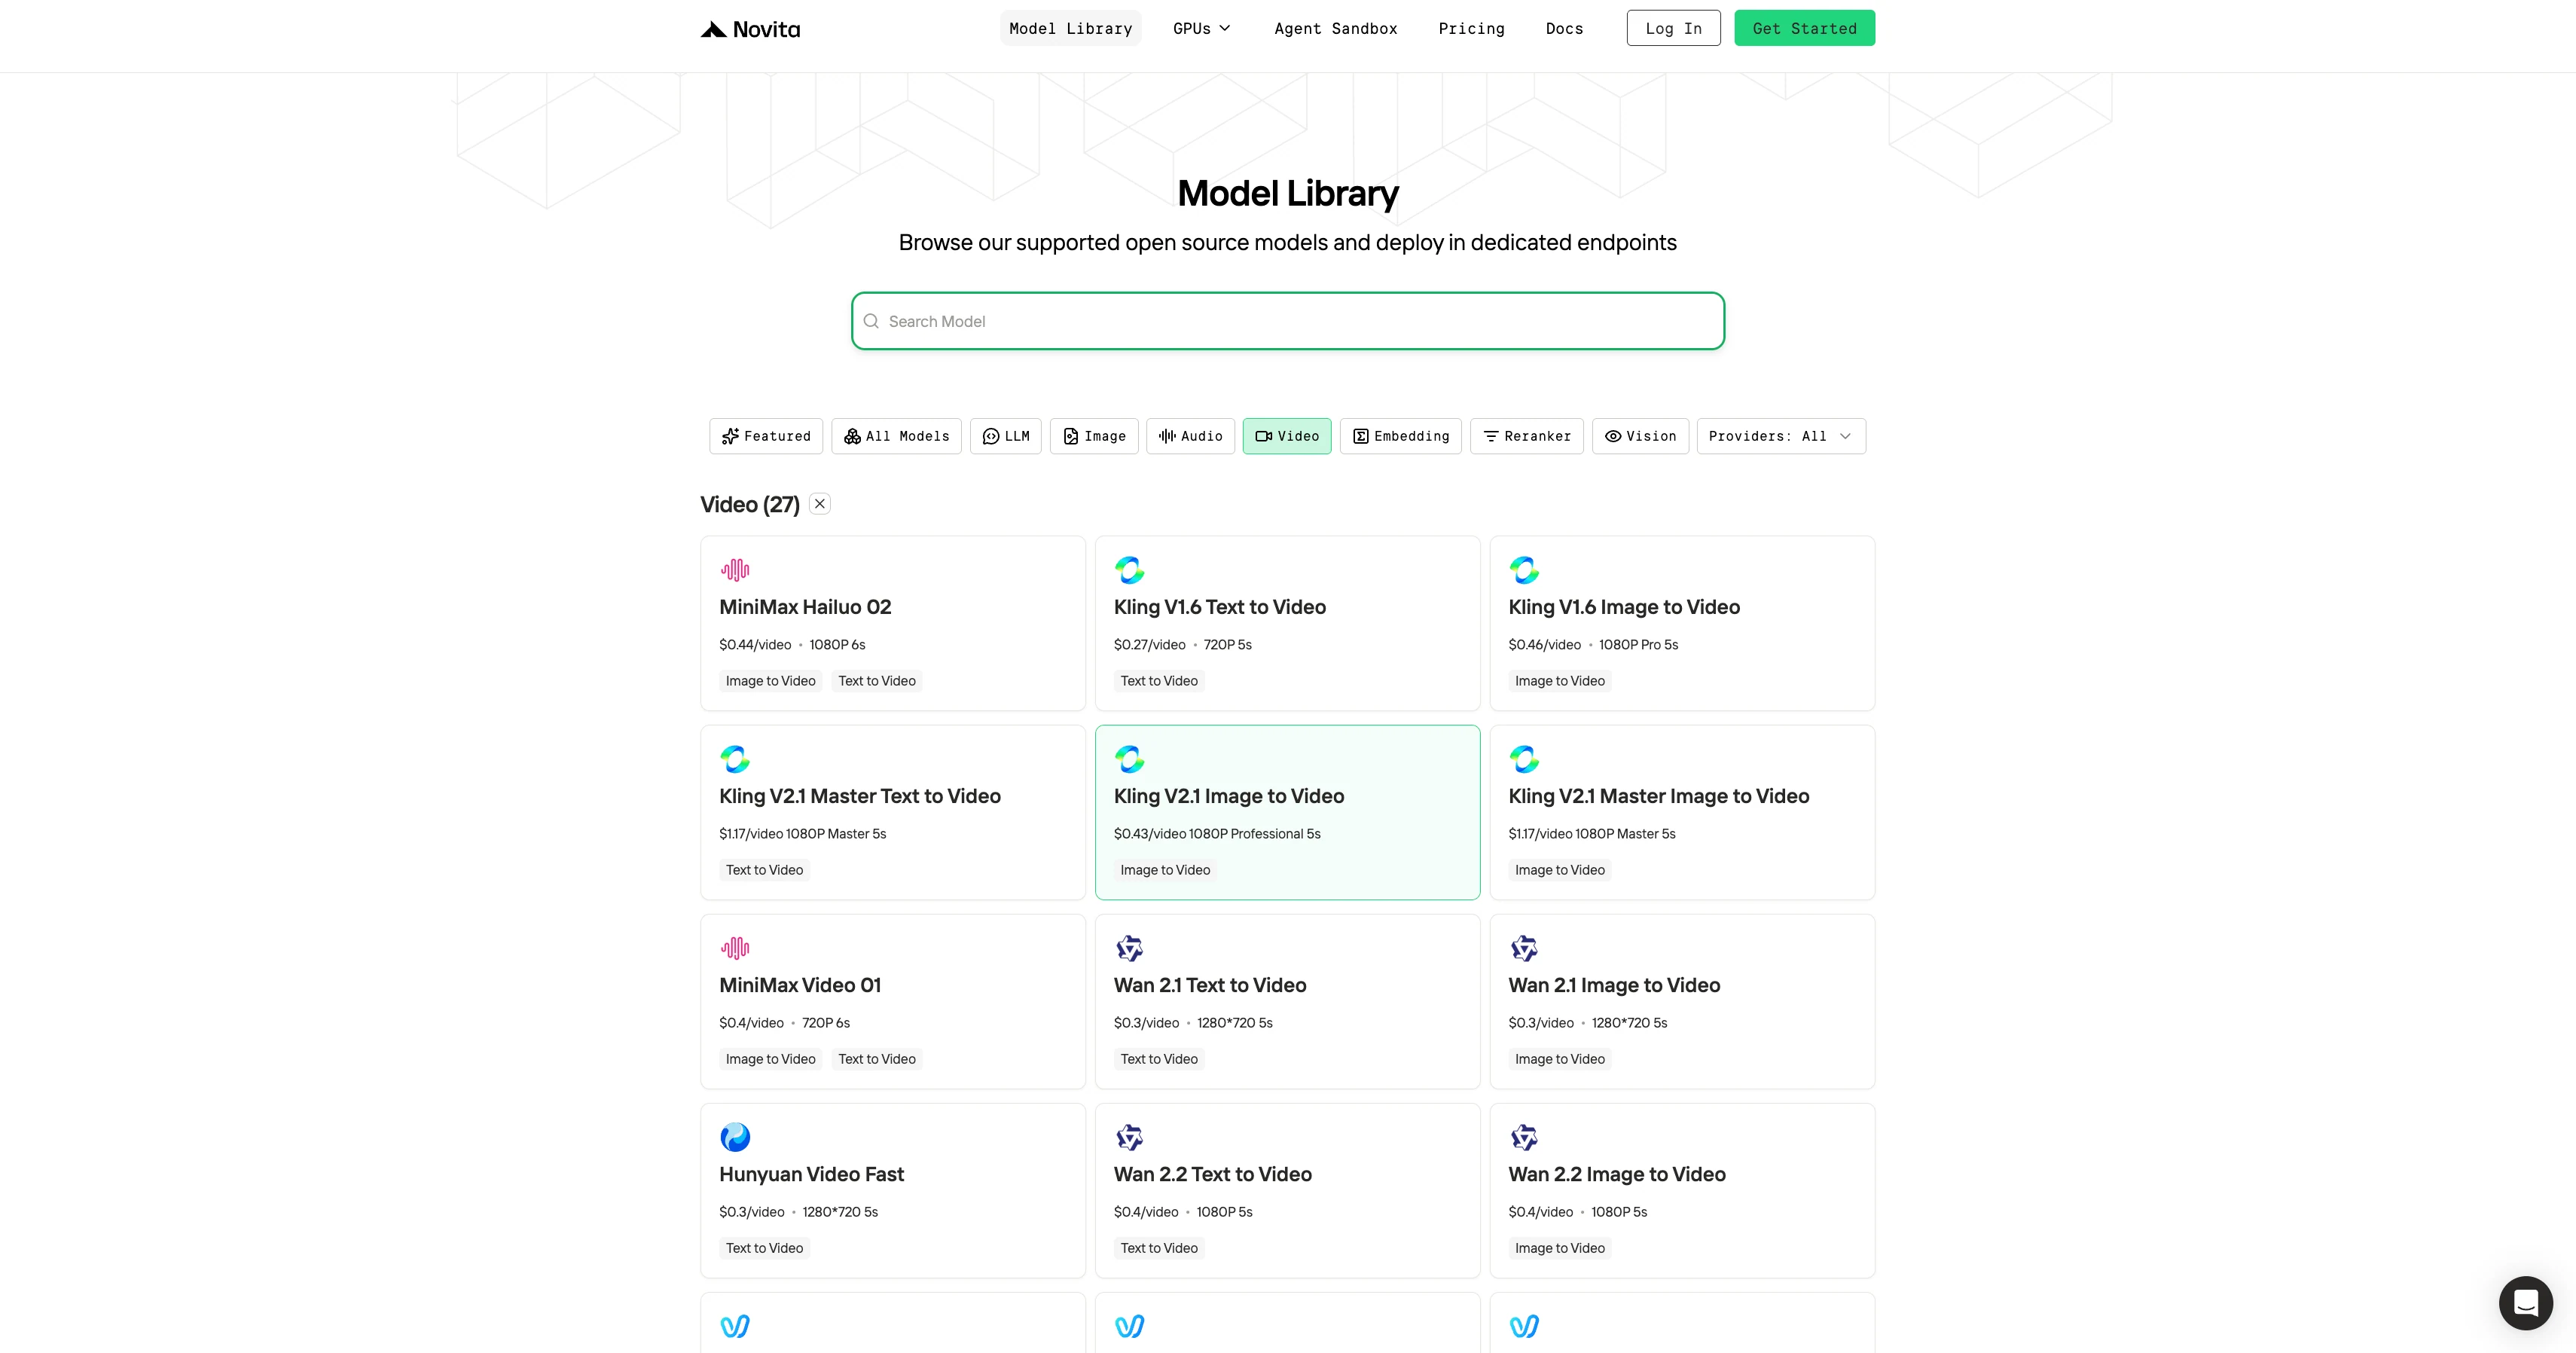The image size is (2576, 1353).
Task: Open MiniMax Video 01 model title
Action: click(800, 985)
